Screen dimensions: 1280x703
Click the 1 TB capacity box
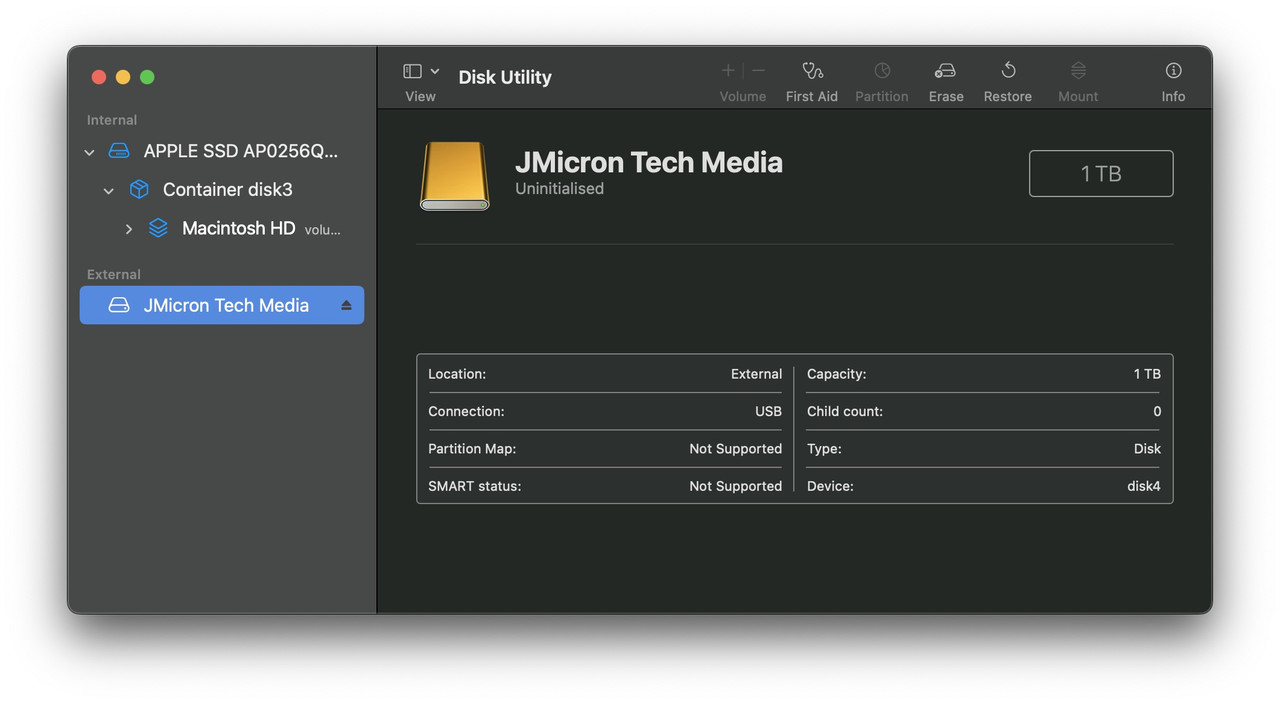tap(1101, 173)
